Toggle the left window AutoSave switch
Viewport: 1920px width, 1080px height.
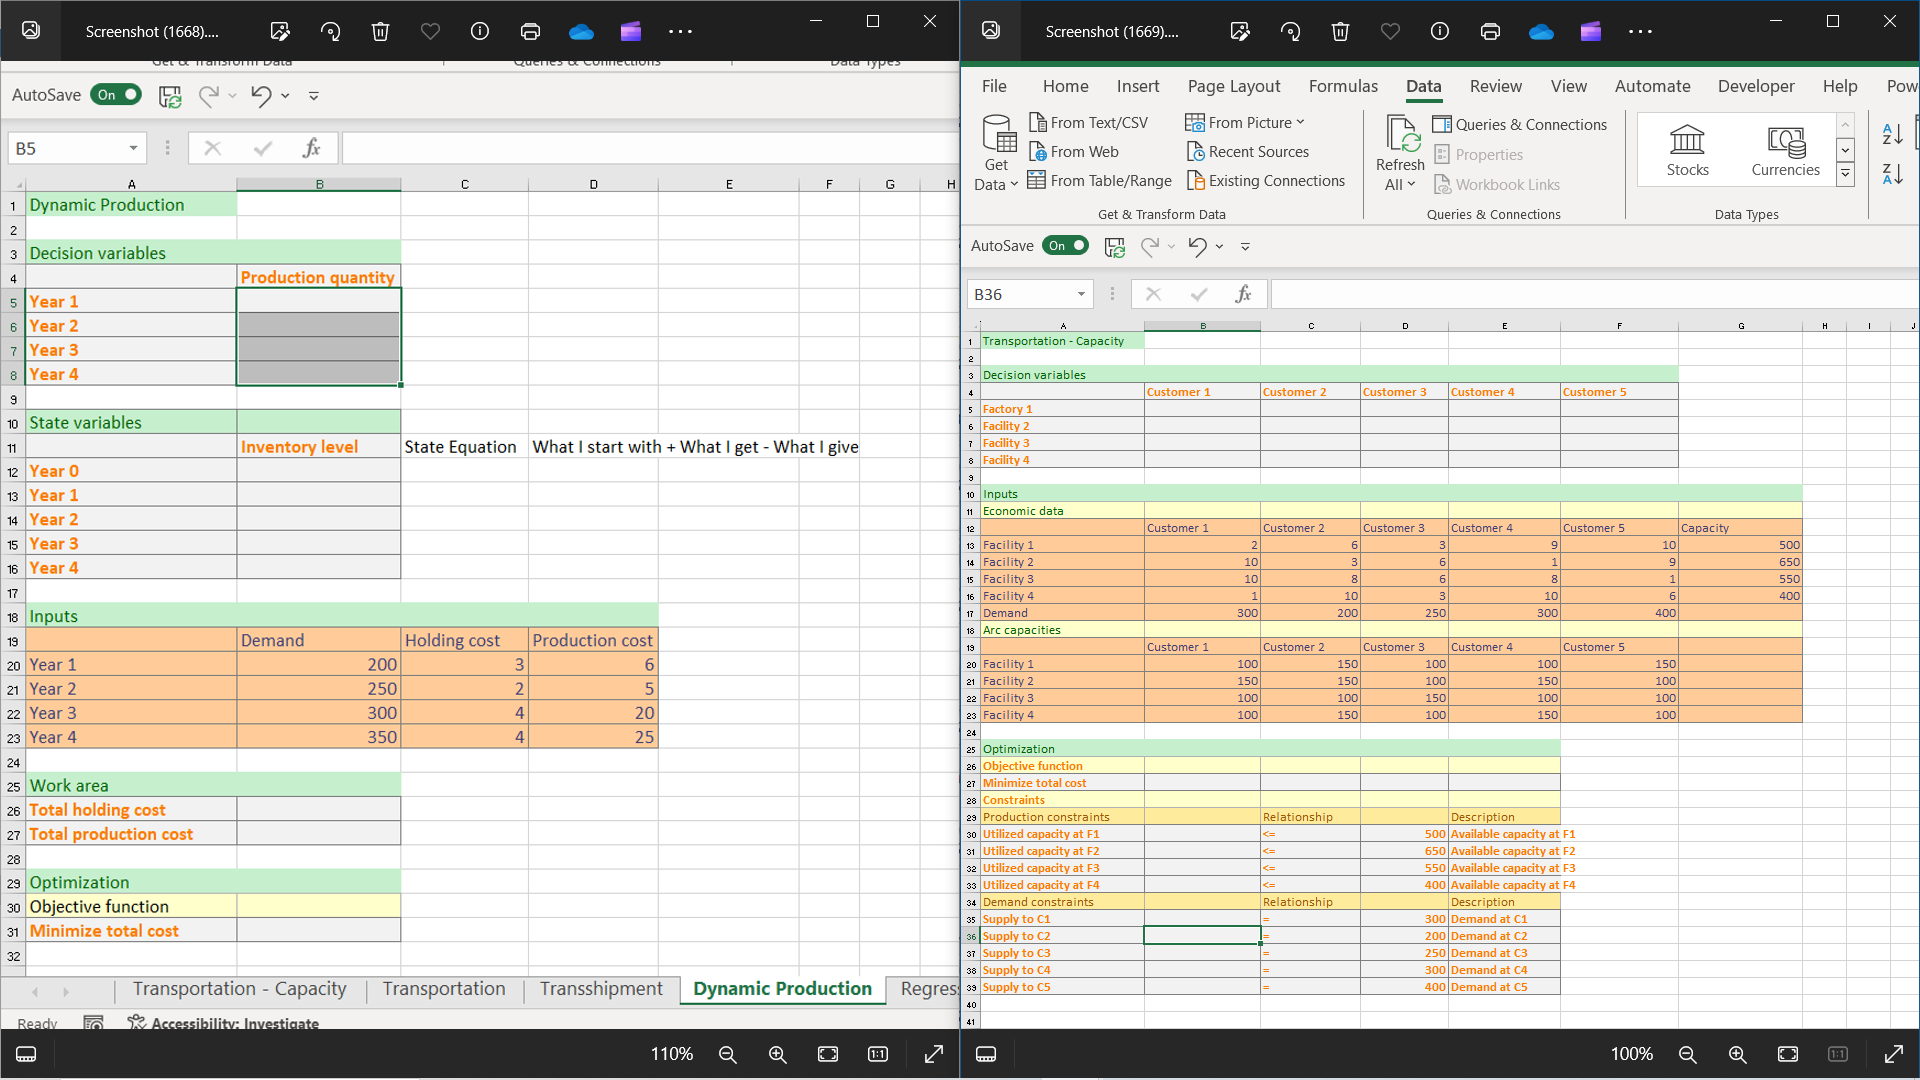click(x=116, y=95)
